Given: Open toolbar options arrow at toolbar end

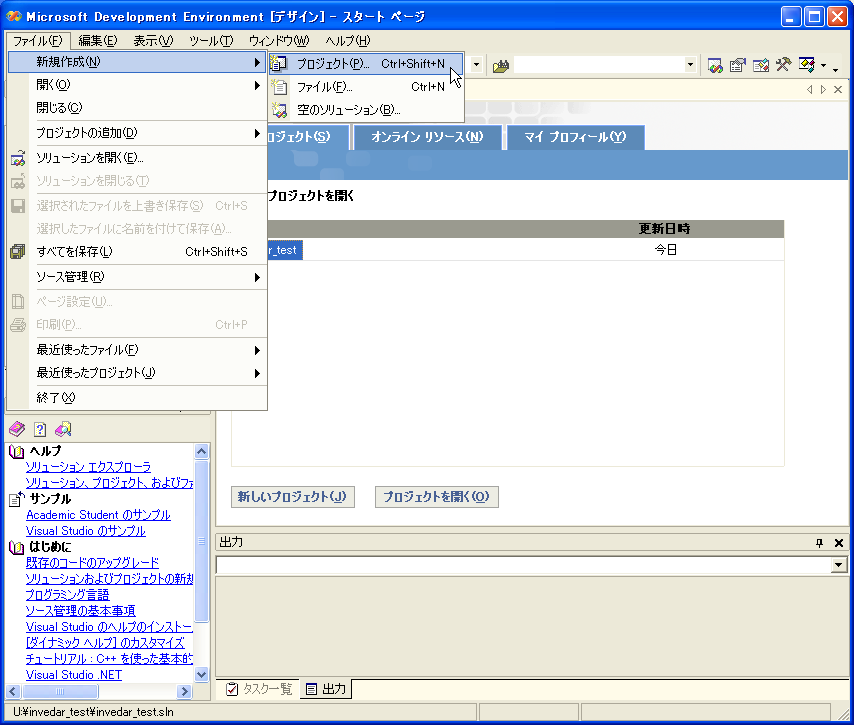Looking at the screenshot, I should pos(835,68).
